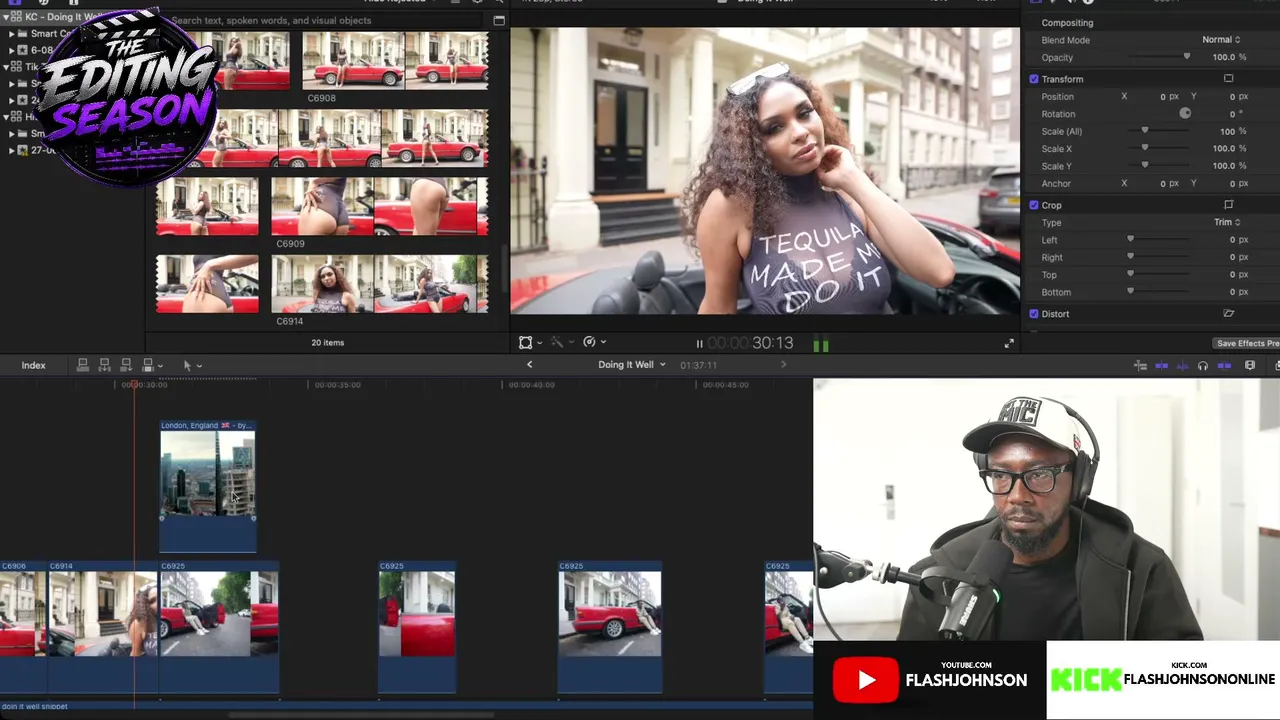Pause playback in the viewer
The image size is (1280, 720).
click(x=699, y=344)
